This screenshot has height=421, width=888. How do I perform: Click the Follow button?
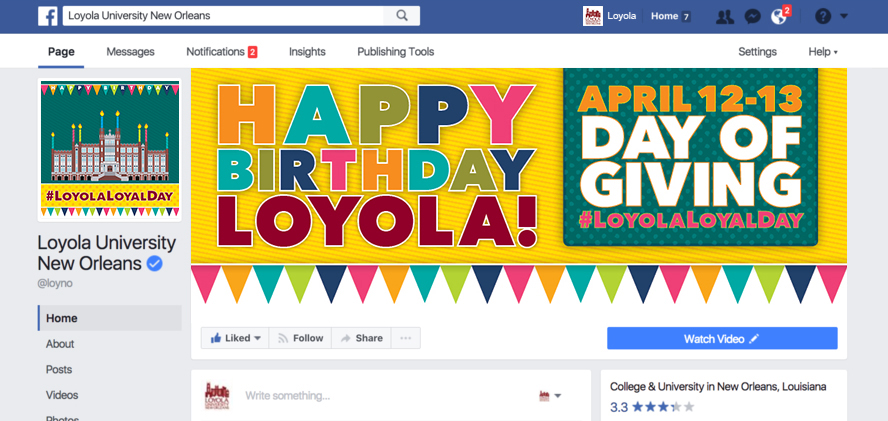300,338
